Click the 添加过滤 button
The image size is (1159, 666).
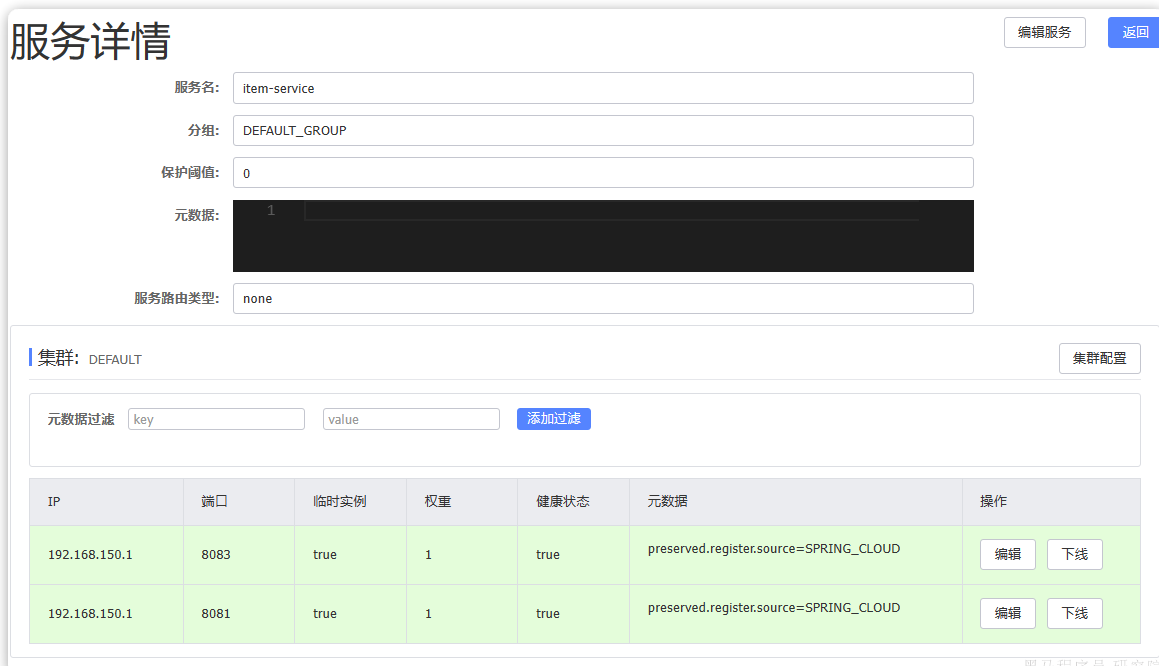pyautogui.click(x=553, y=418)
